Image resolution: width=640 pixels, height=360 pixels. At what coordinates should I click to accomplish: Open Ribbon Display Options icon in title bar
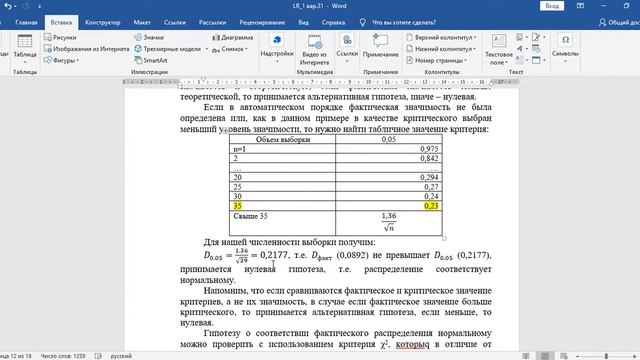[x=580, y=6]
